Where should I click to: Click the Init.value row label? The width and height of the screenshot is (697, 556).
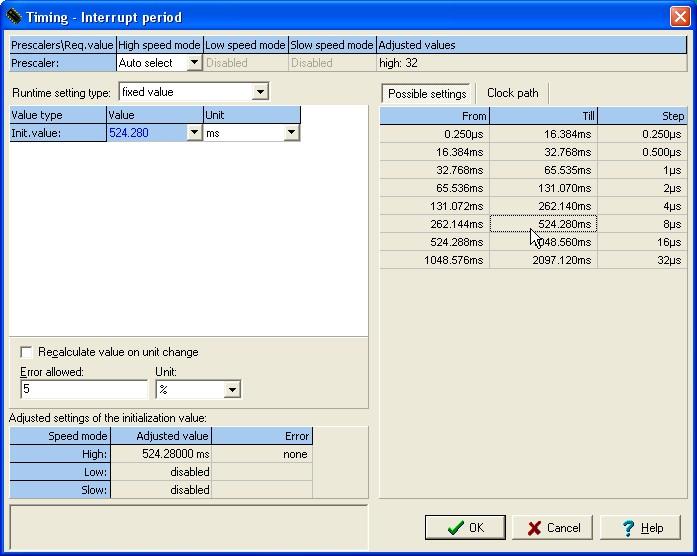58,133
